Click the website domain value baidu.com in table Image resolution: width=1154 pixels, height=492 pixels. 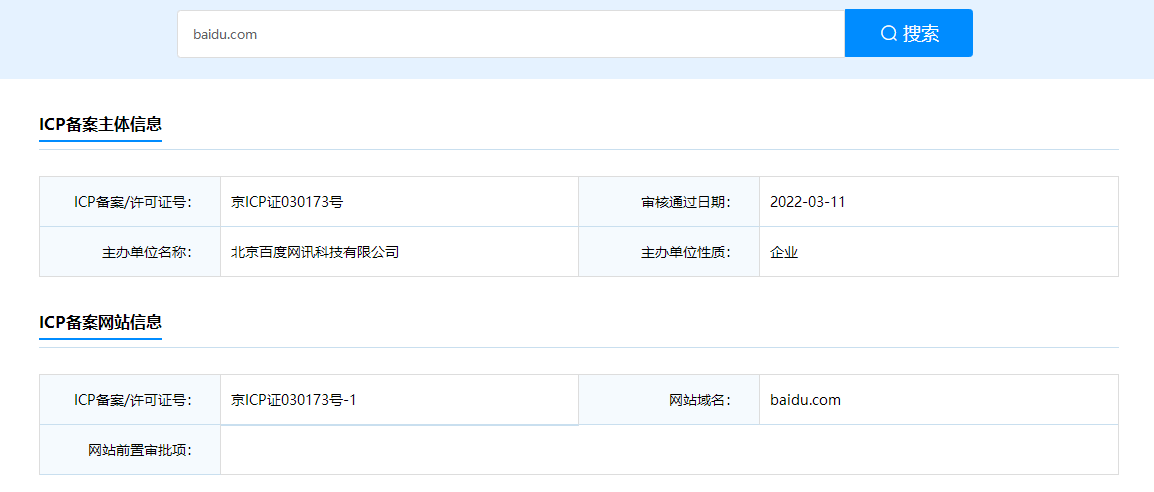[805, 400]
